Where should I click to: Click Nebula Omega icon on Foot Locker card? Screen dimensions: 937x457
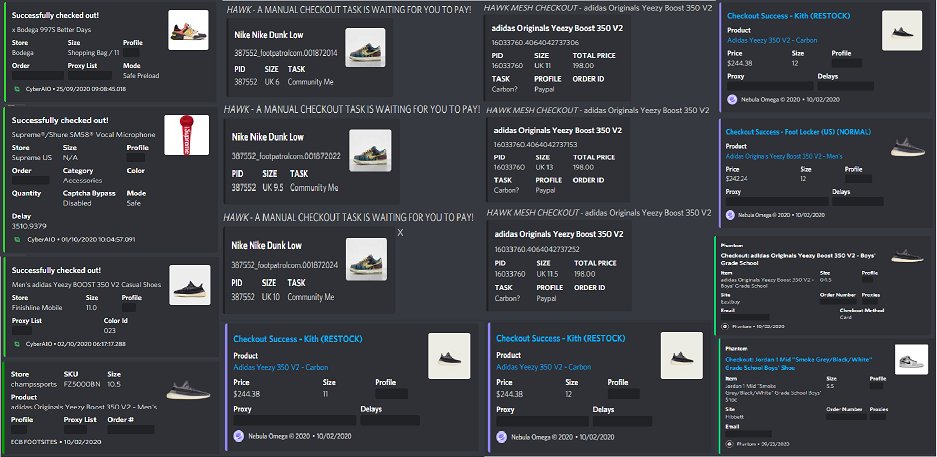coord(730,215)
